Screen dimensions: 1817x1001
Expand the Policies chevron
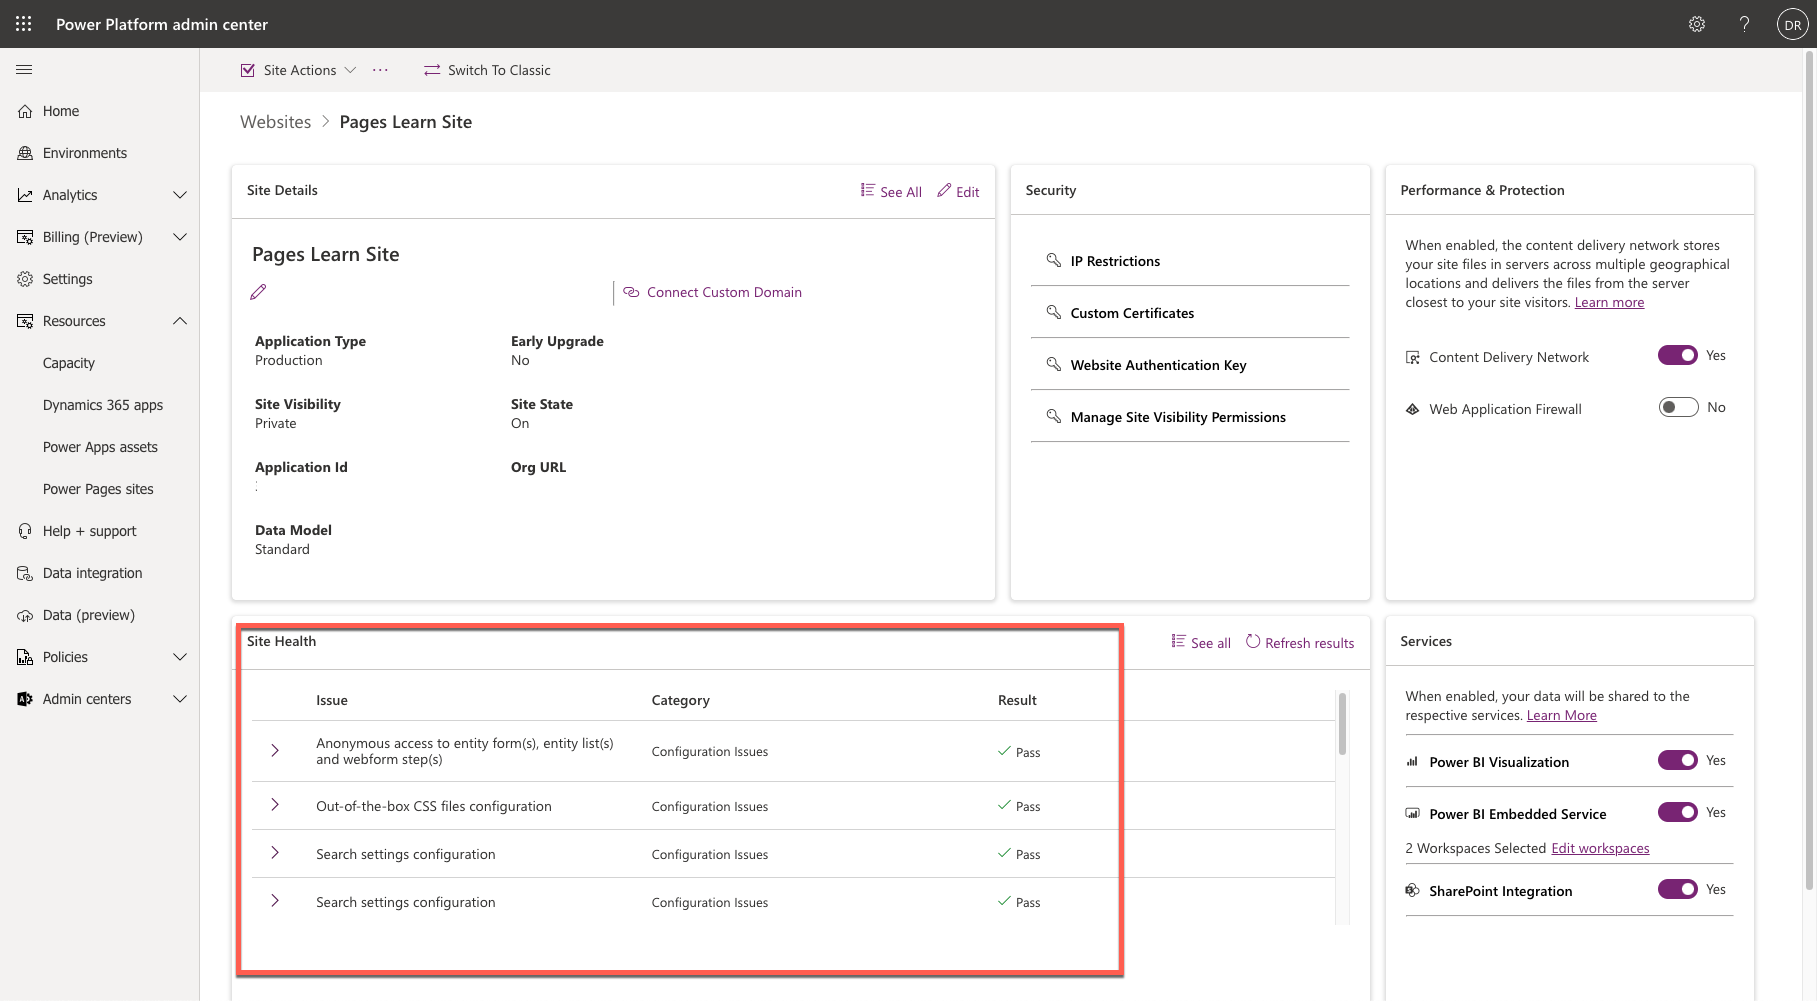click(180, 657)
